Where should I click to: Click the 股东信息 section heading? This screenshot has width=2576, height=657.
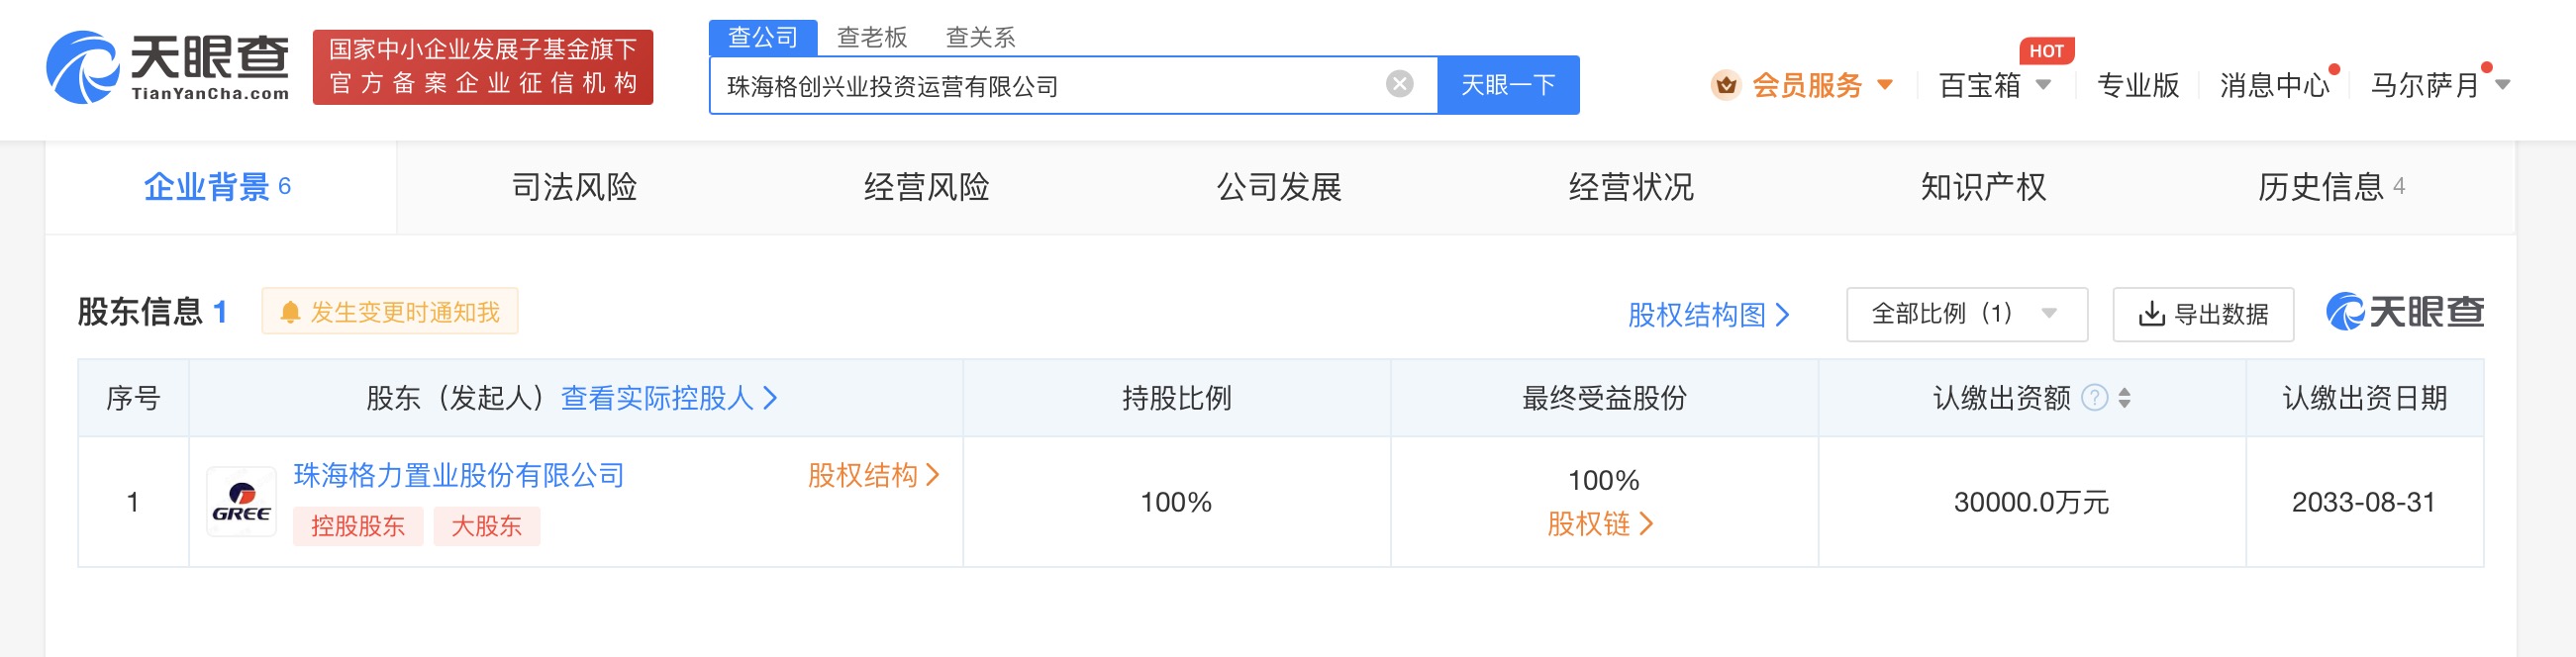point(141,312)
